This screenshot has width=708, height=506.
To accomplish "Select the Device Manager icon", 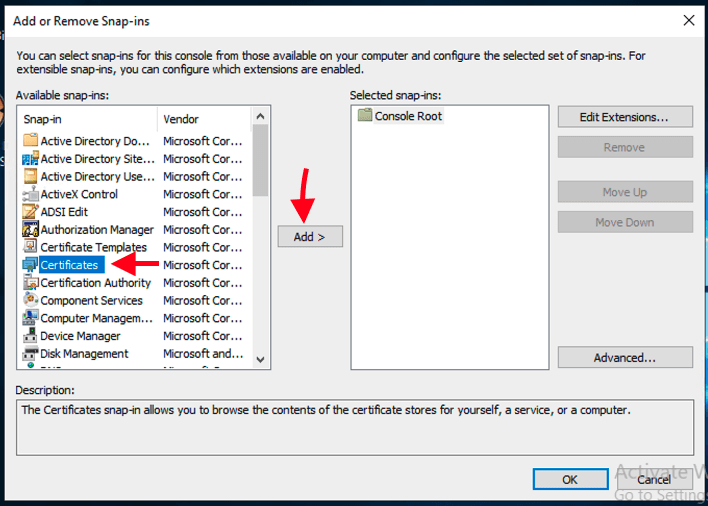I will point(30,336).
